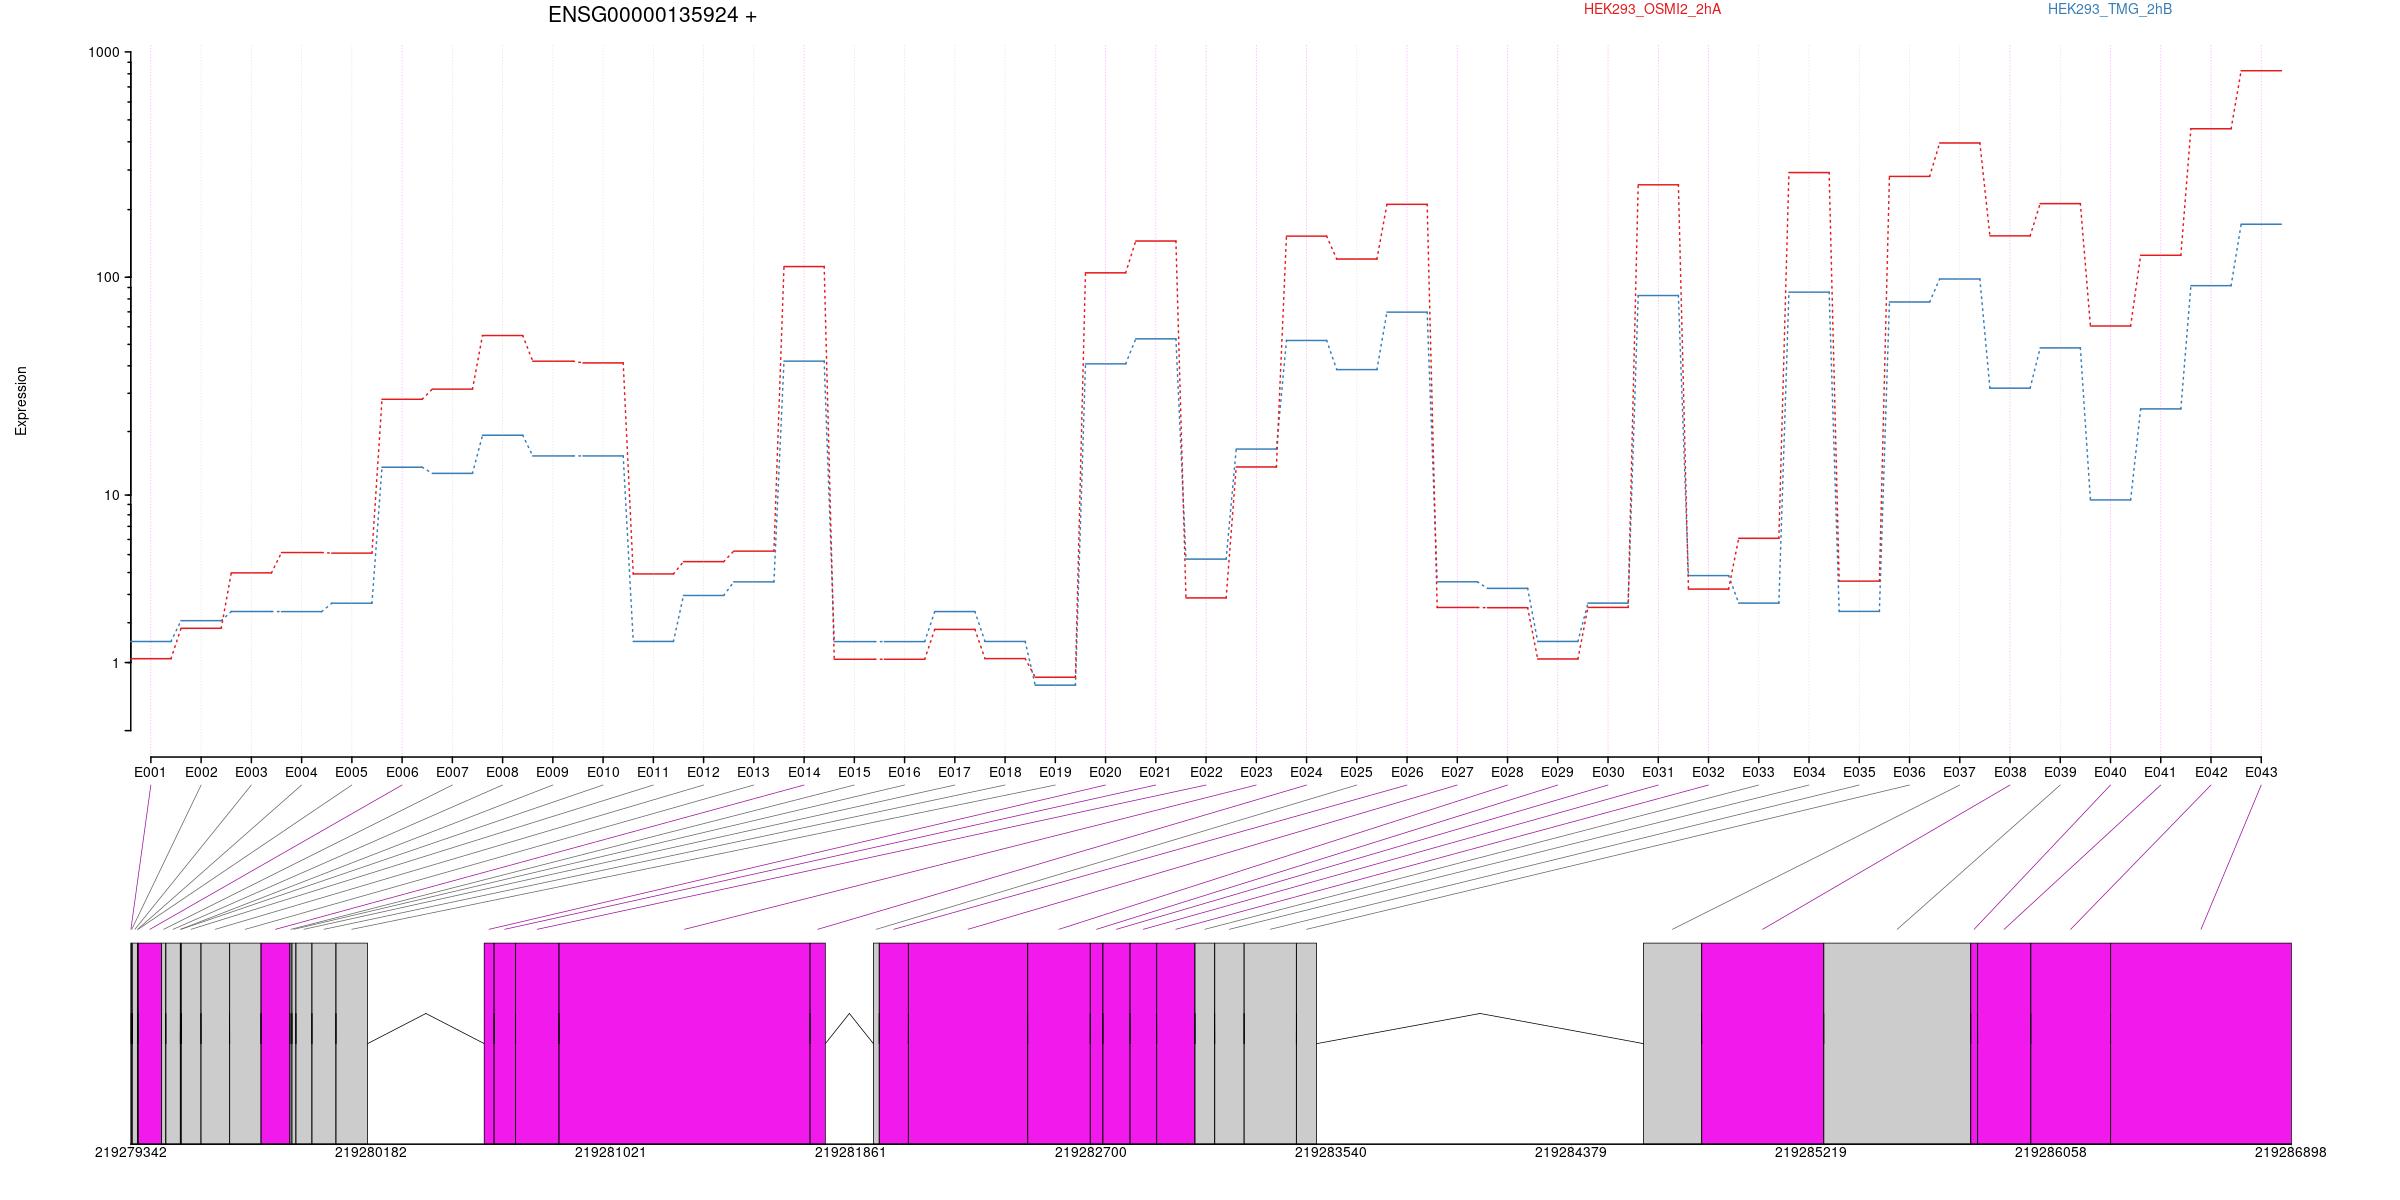Select exon label E037
The height and width of the screenshot is (1200, 2400).
coord(1959,772)
